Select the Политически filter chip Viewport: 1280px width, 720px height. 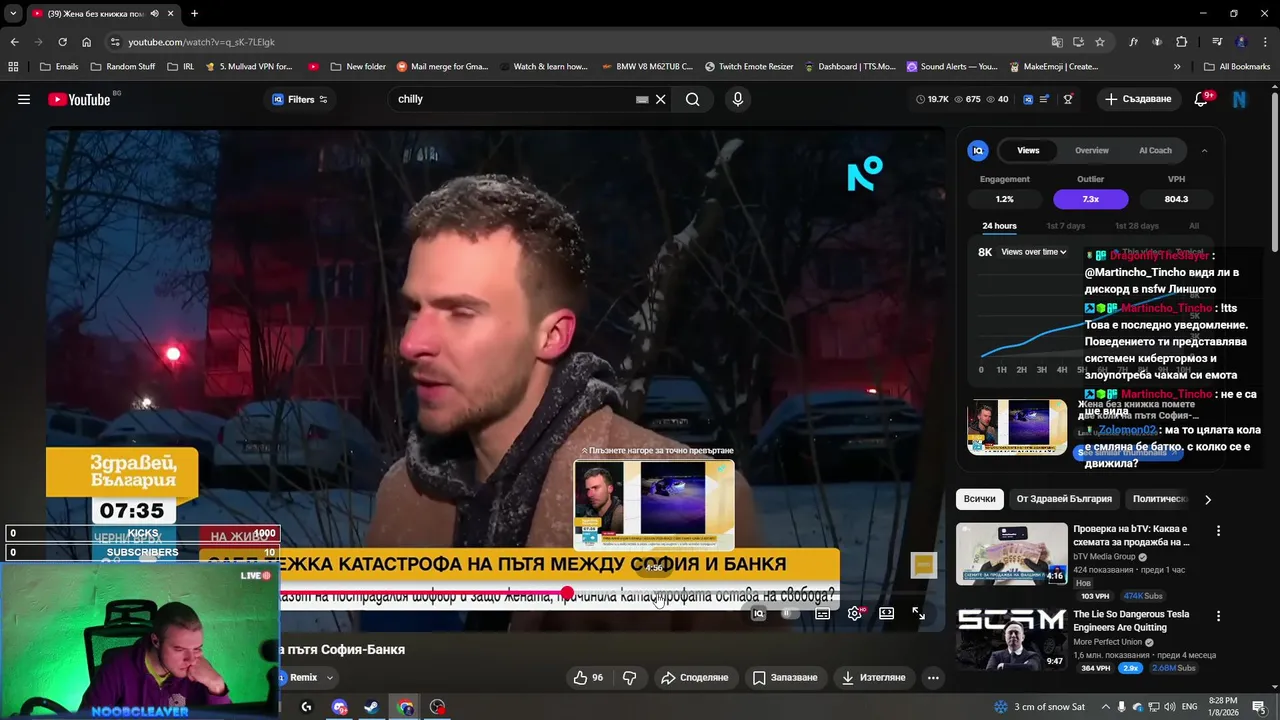[x=1159, y=499]
